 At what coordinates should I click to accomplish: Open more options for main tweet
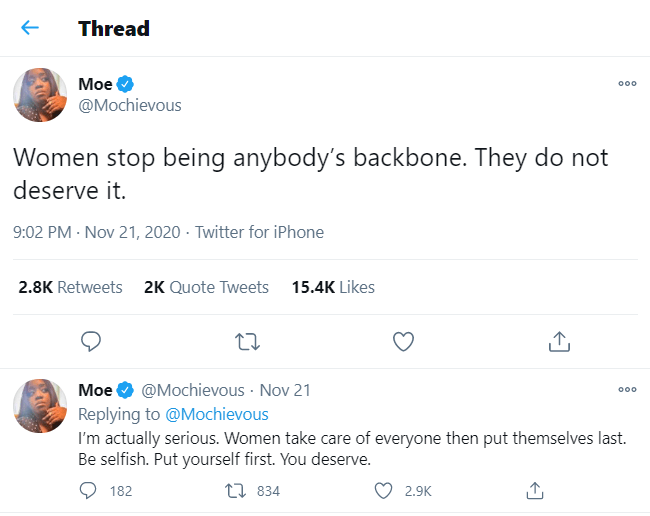627,85
